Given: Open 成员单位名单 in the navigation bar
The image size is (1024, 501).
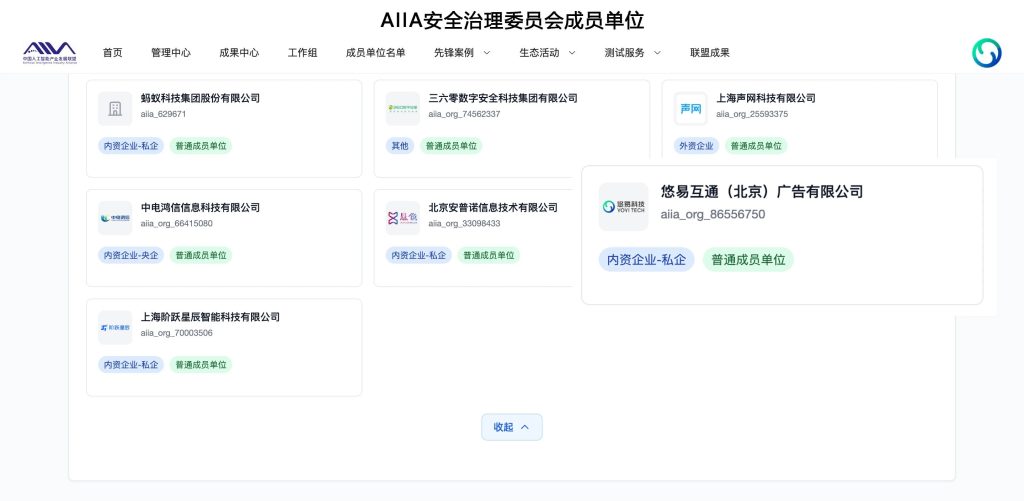Looking at the screenshot, I should pyautogui.click(x=375, y=53).
